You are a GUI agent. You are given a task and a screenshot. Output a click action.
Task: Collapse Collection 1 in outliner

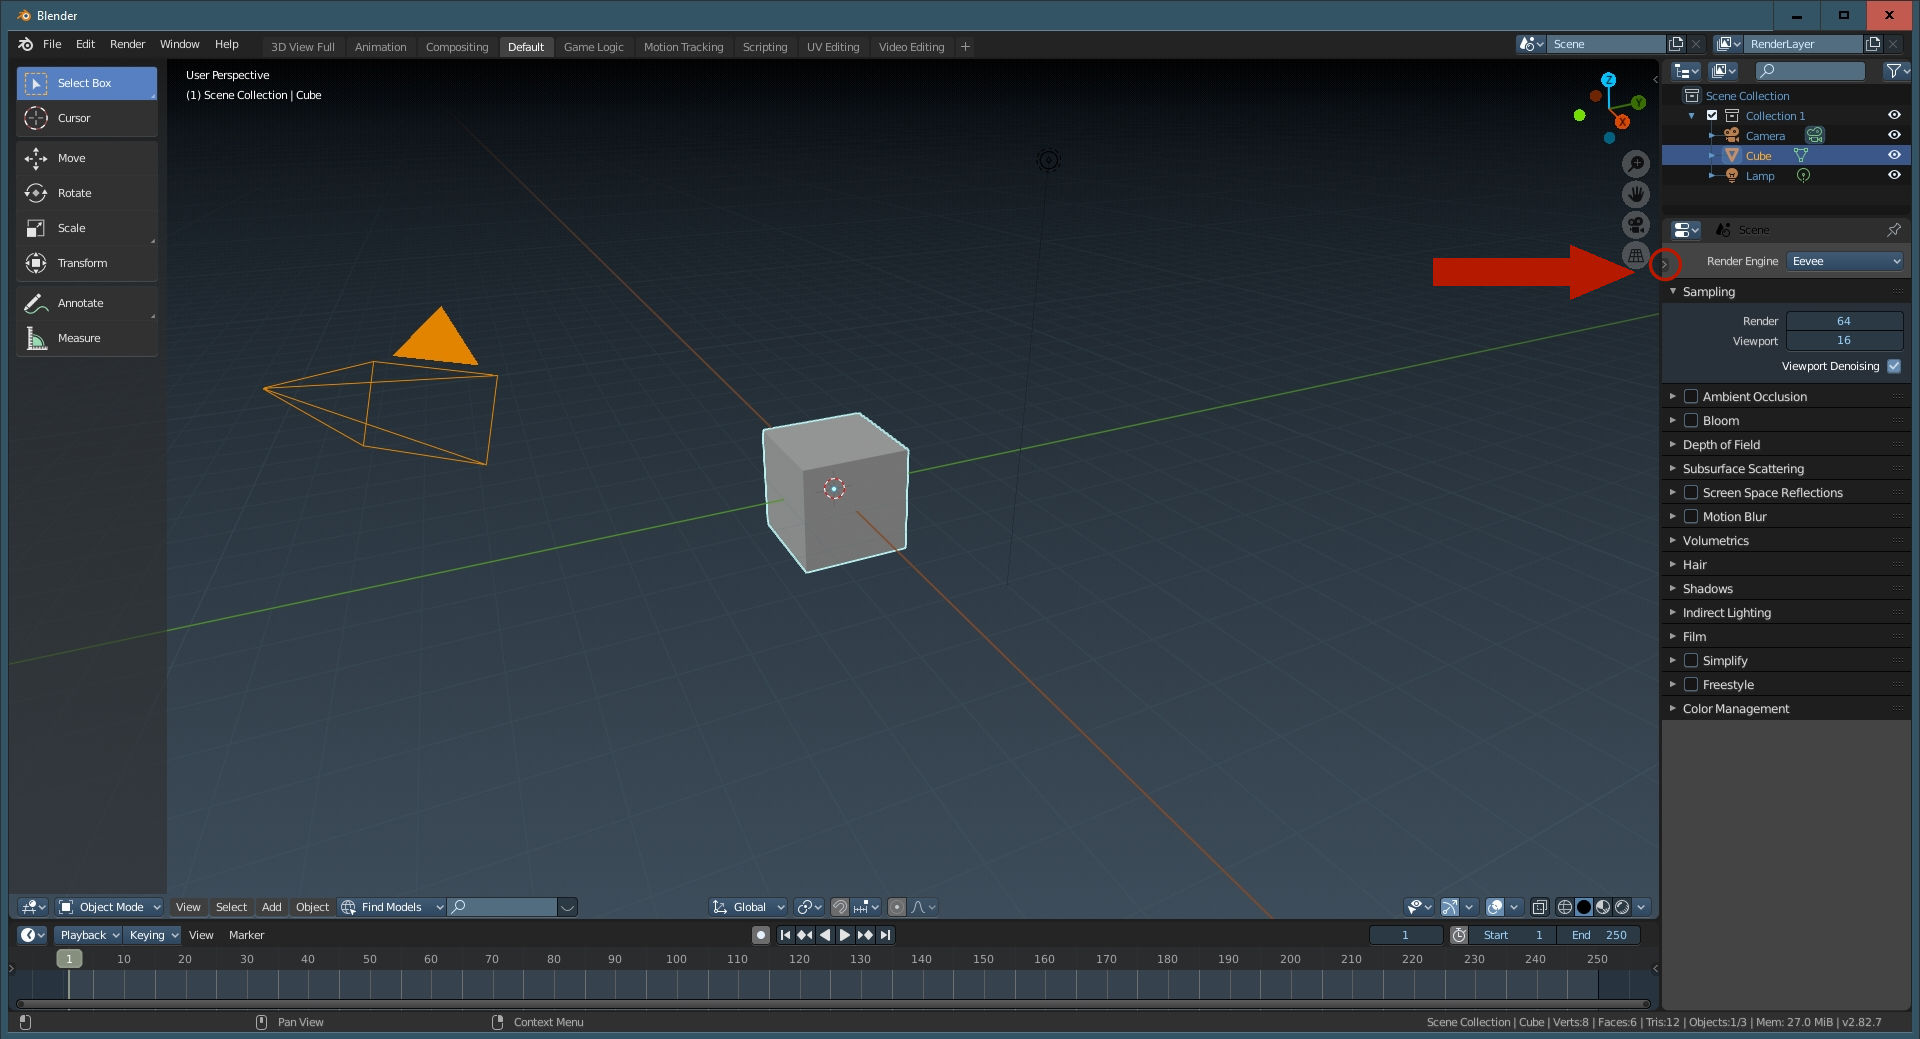click(x=1692, y=116)
